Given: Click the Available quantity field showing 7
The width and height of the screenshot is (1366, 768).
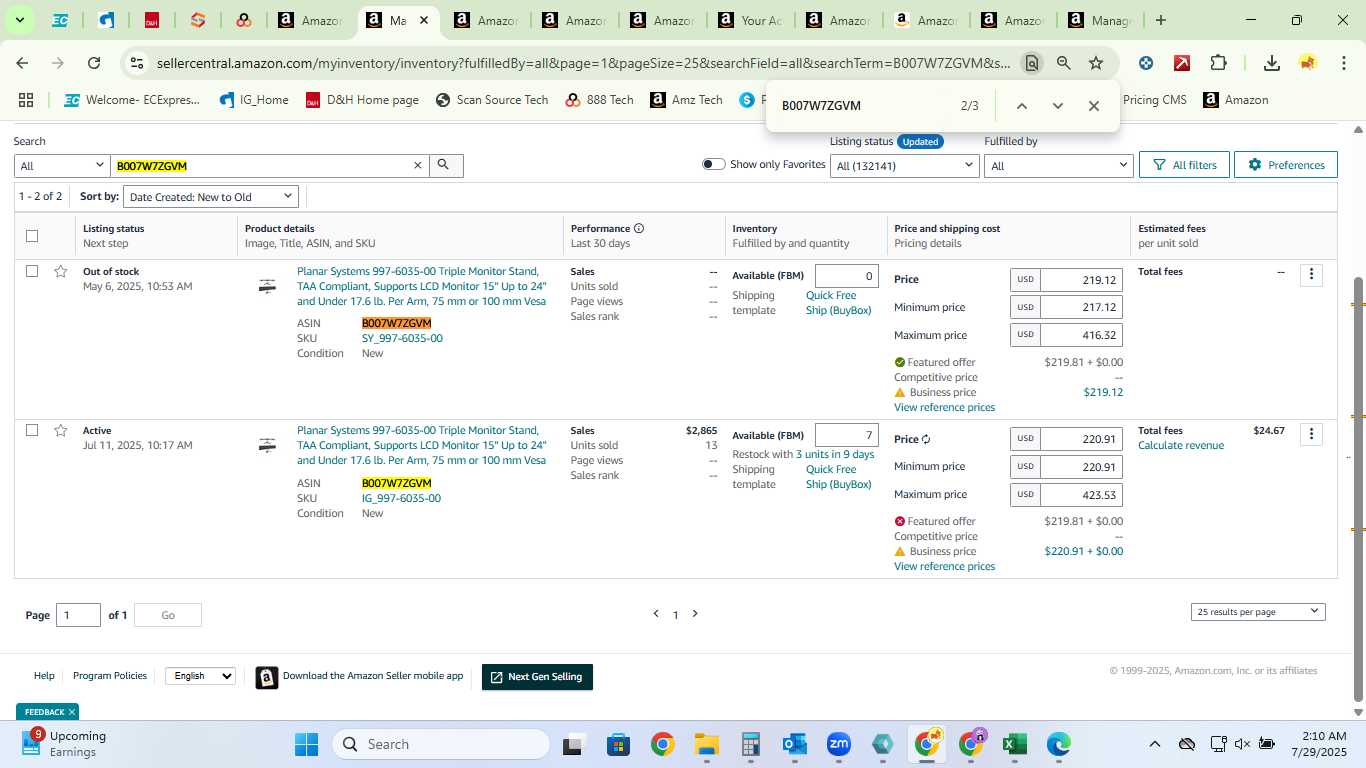Looking at the screenshot, I should click(847, 435).
